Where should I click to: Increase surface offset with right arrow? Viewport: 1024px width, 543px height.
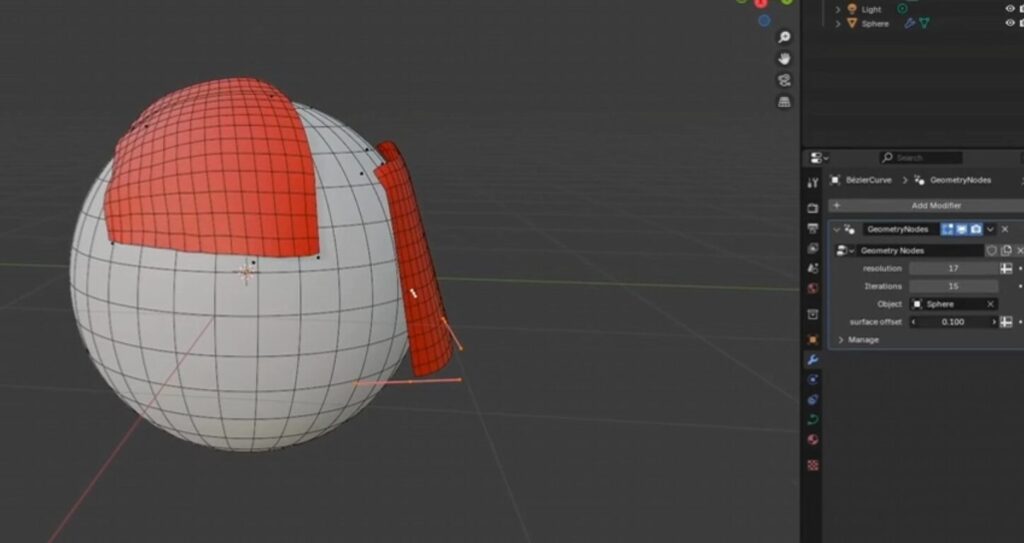pos(994,322)
